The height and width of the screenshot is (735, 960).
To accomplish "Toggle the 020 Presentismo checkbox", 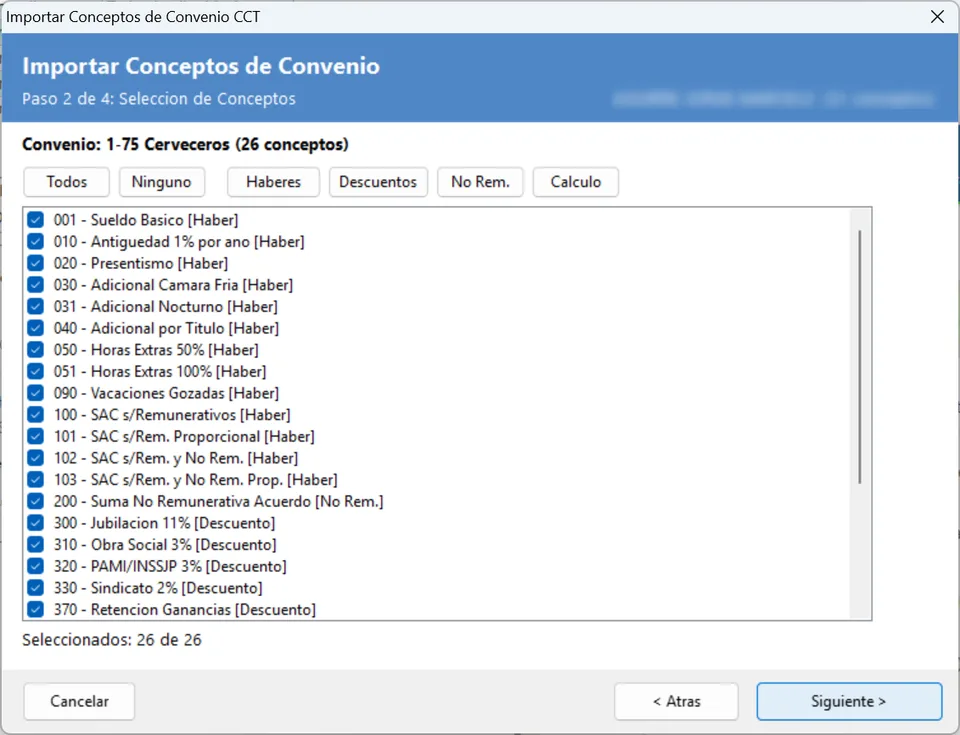I will click(x=36, y=263).
